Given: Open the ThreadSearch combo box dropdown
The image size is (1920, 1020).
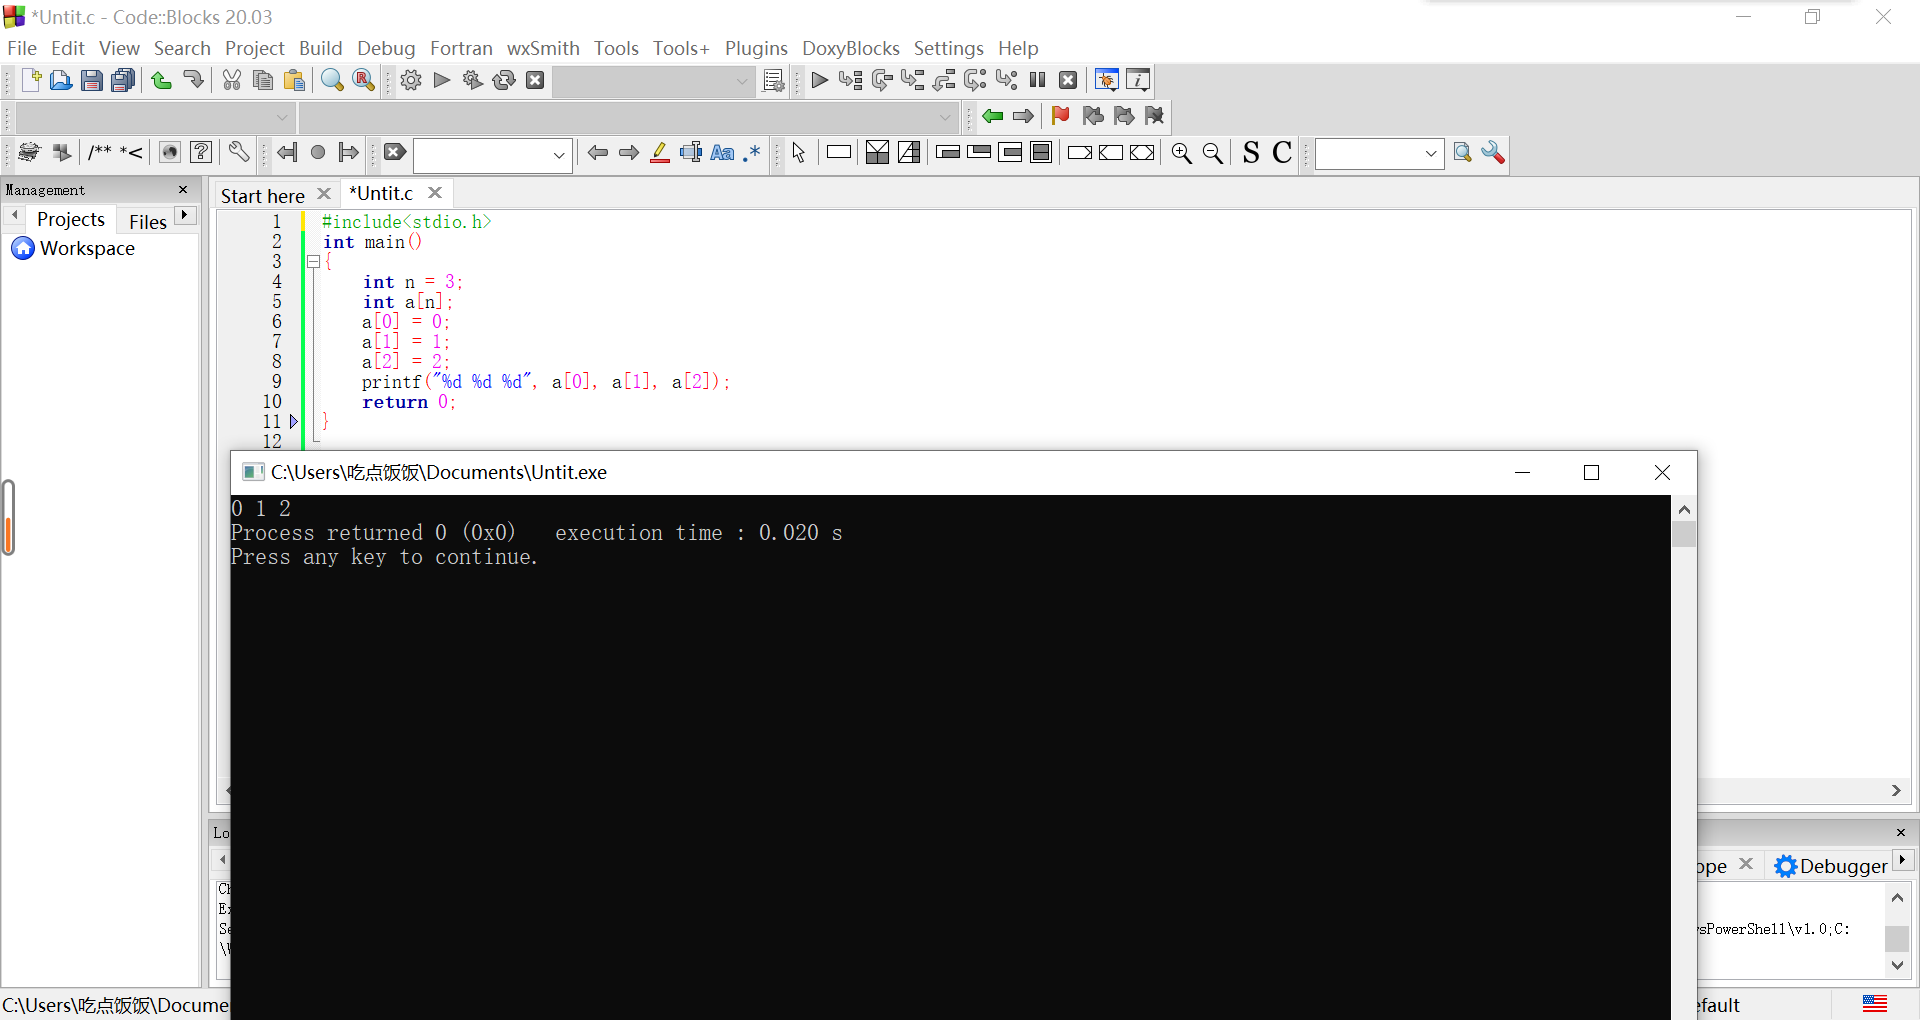Looking at the screenshot, I should (1431, 153).
